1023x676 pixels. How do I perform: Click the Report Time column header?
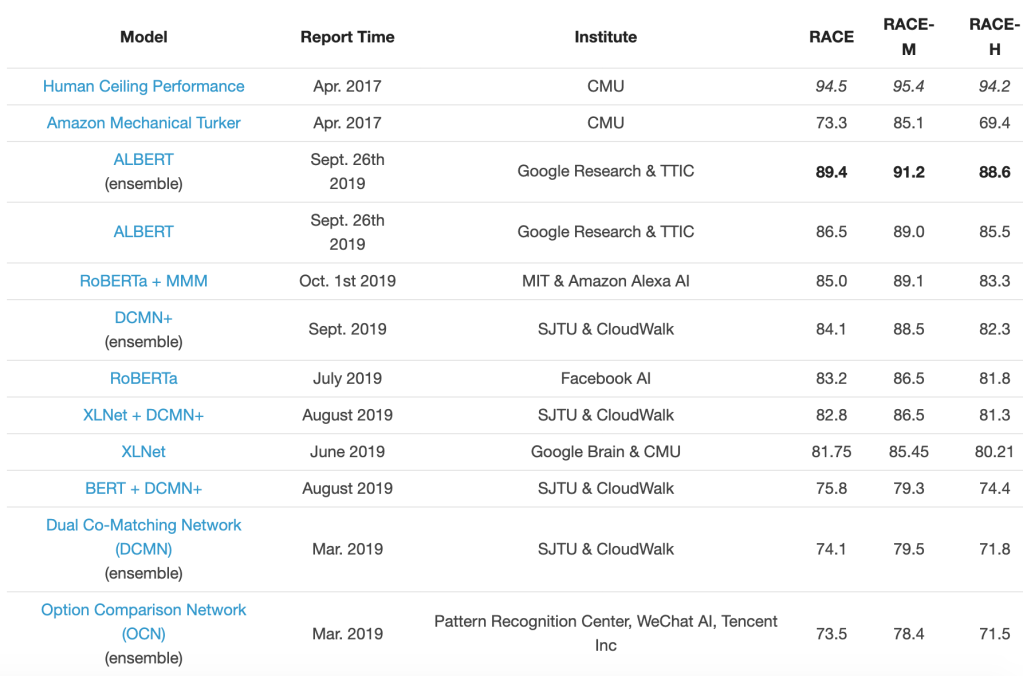tap(347, 37)
